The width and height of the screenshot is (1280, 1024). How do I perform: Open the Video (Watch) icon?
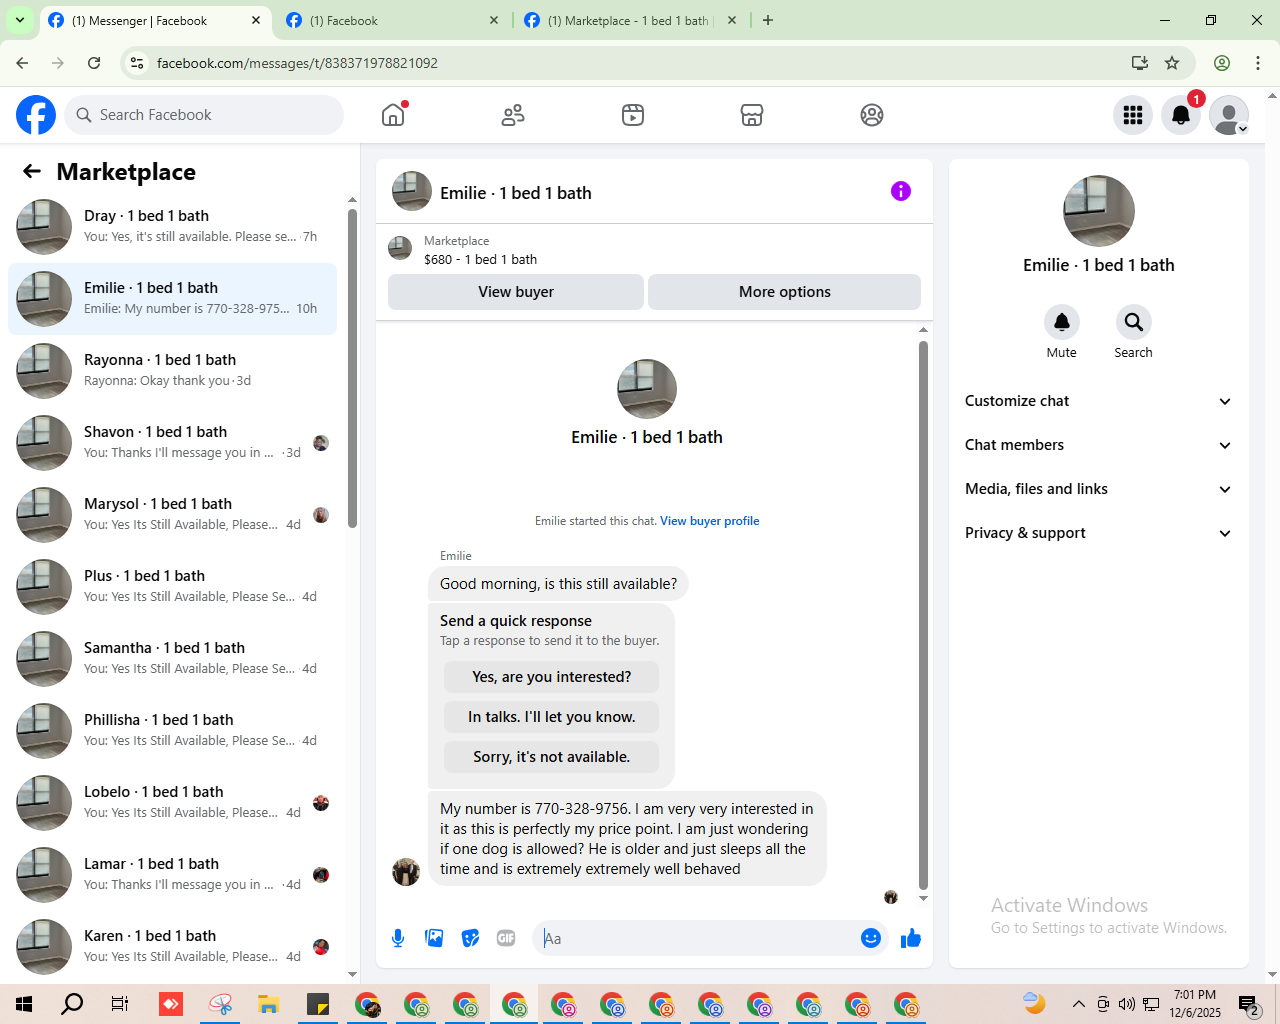tap(633, 115)
